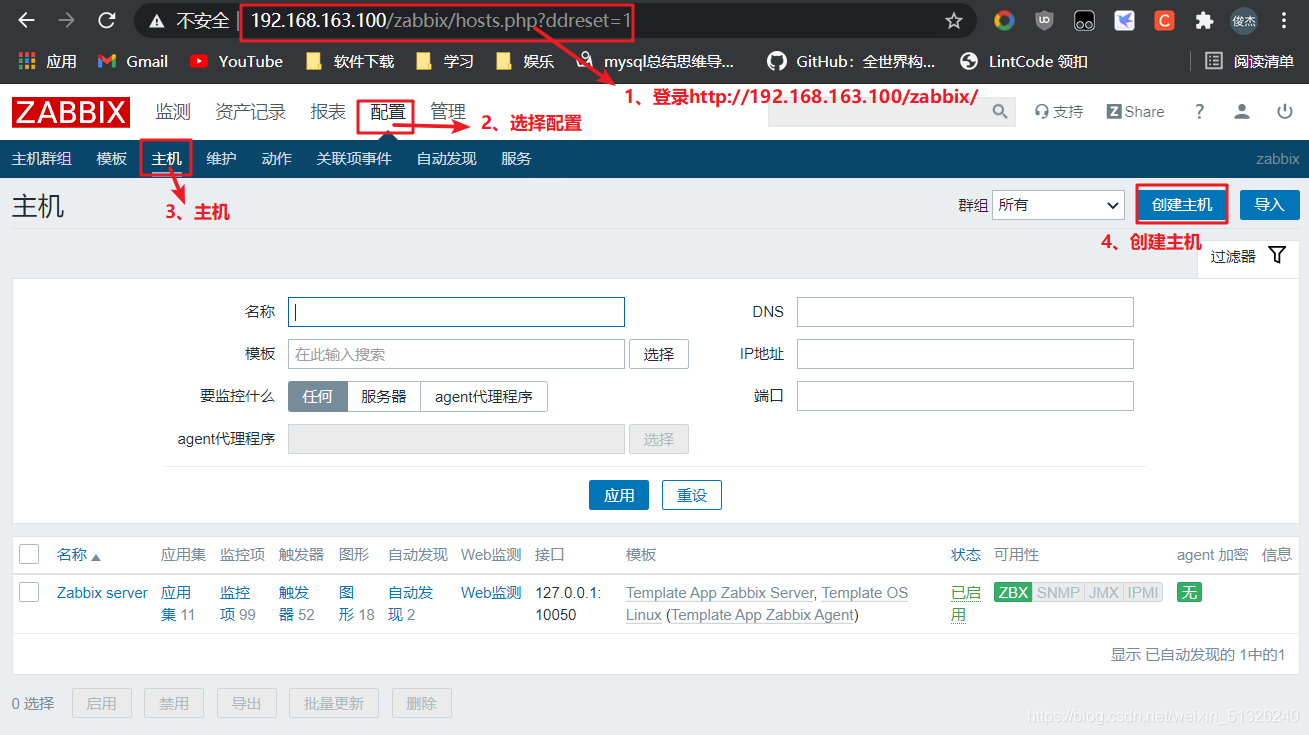Toggle the filter funnel icon
The height and width of the screenshot is (735, 1309).
click(x=1277, y=255)
